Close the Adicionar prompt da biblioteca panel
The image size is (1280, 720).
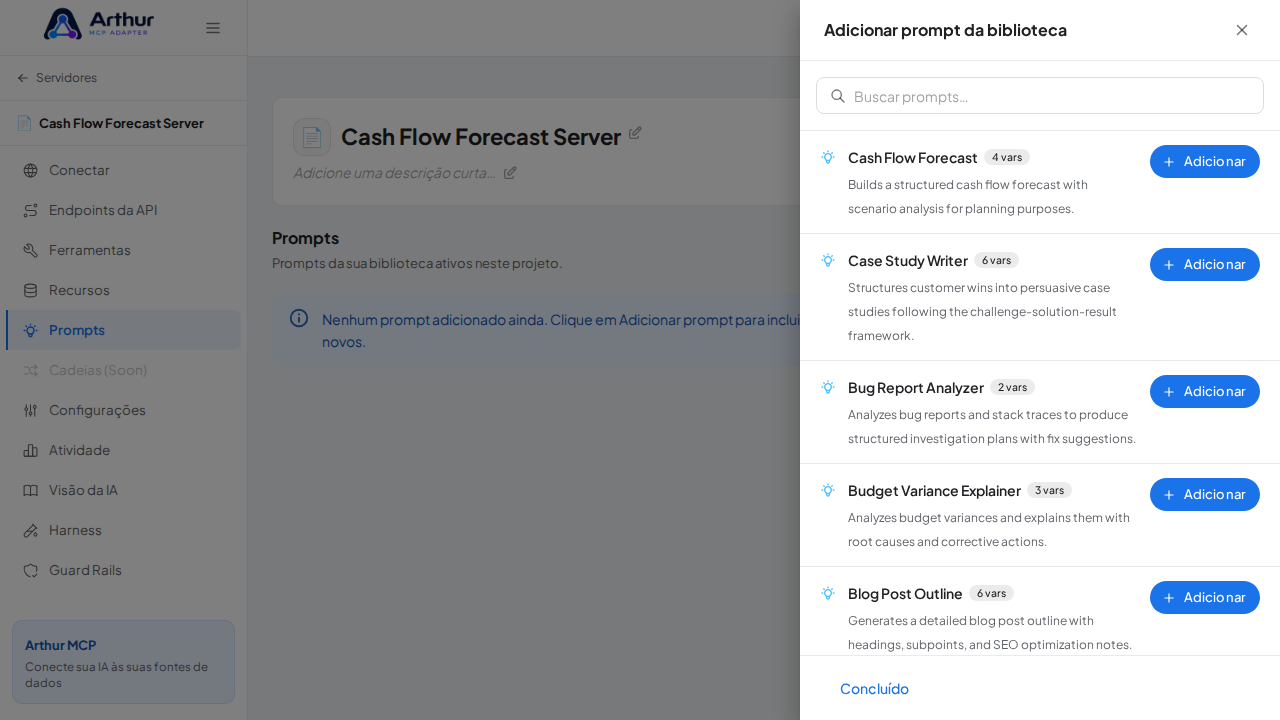coord(1242,30)
